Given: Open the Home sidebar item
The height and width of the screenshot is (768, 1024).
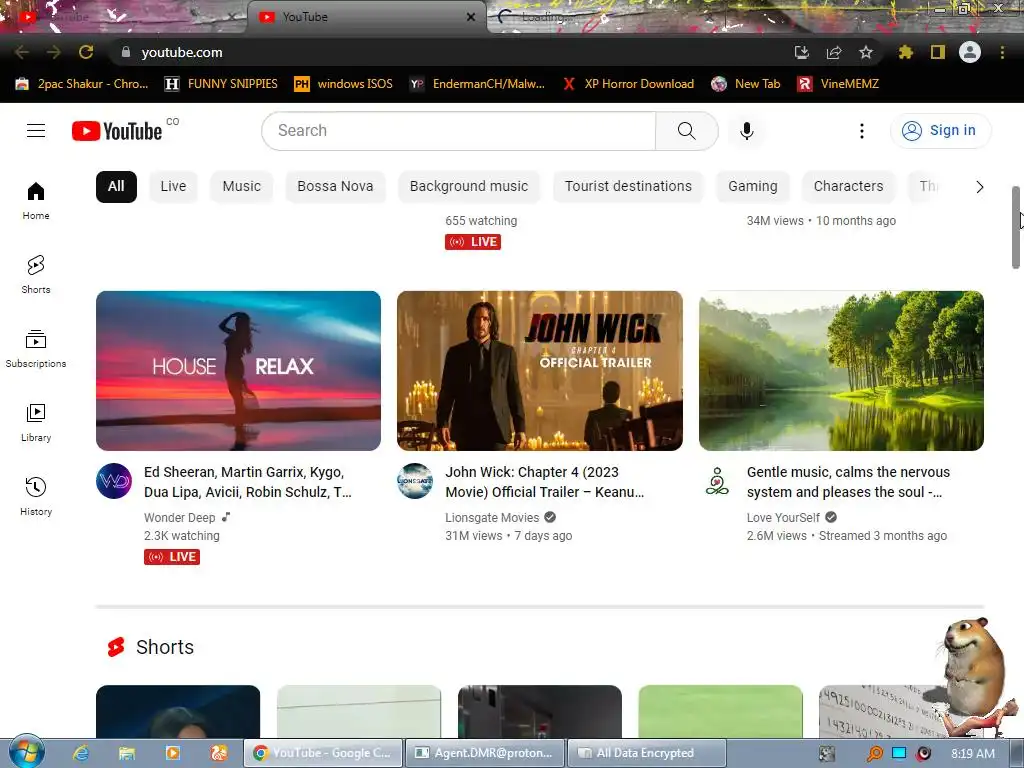Looking at the screenshot, I should click(36, 200).
